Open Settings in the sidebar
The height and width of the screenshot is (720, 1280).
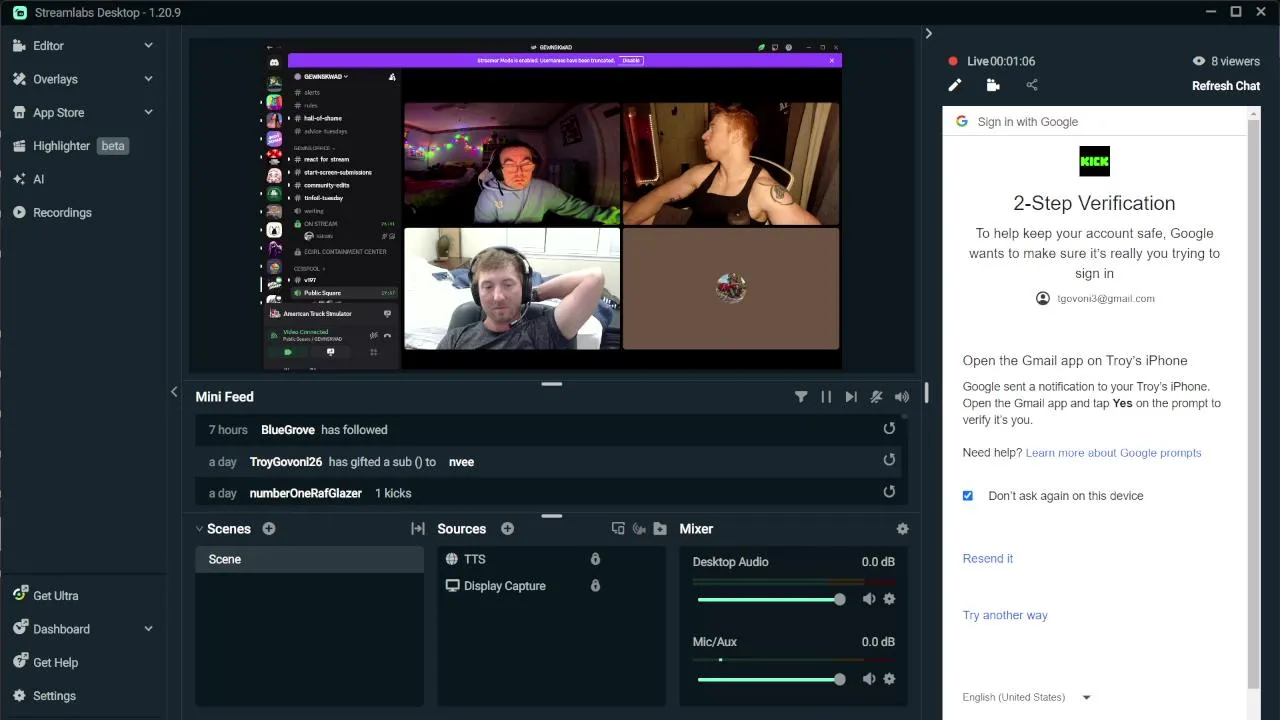tap(54, 696)
